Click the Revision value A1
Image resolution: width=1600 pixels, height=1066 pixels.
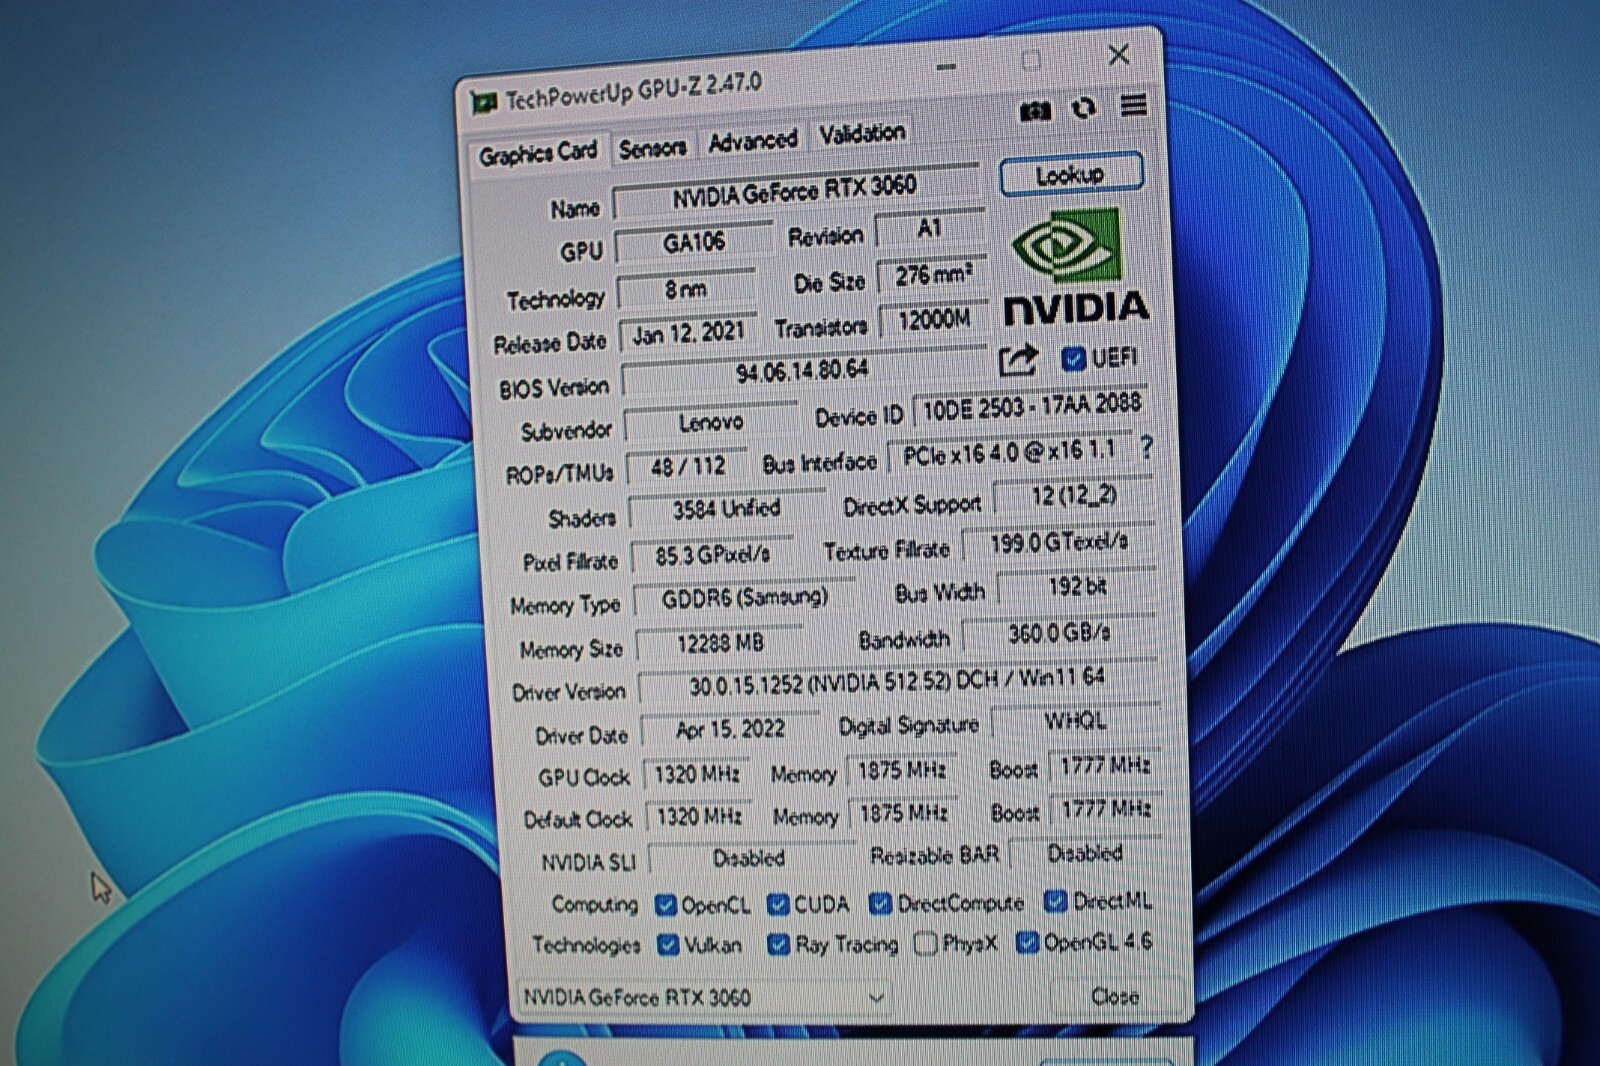929,229
